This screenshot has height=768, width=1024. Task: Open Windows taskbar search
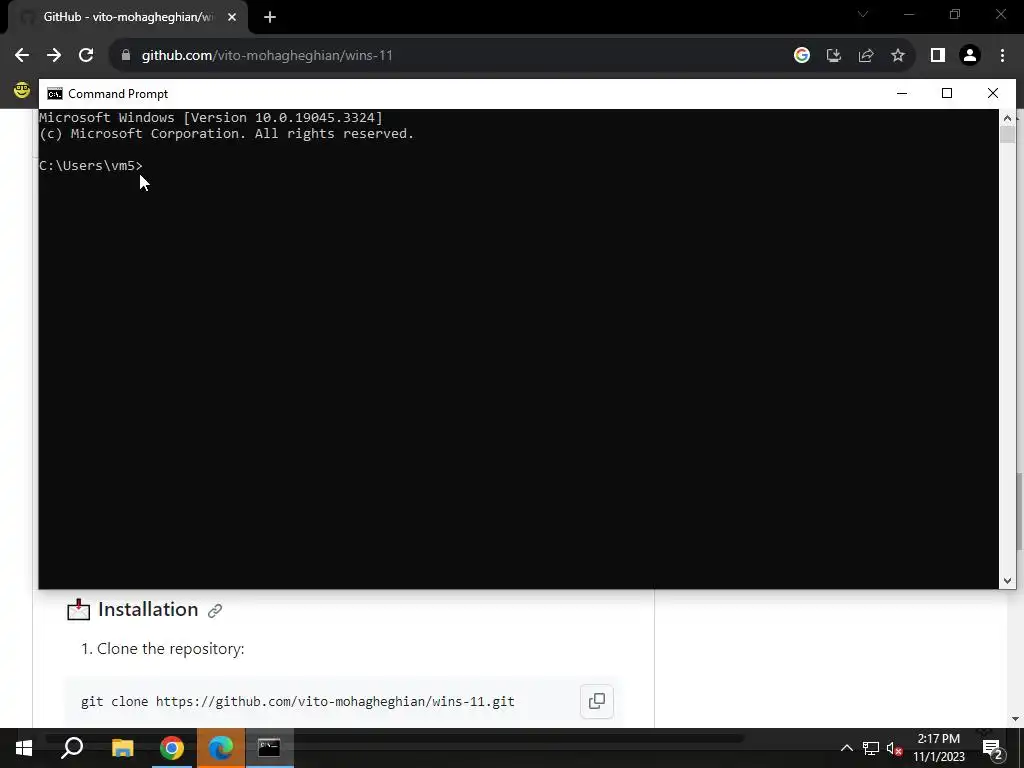(x=72, y=748)
